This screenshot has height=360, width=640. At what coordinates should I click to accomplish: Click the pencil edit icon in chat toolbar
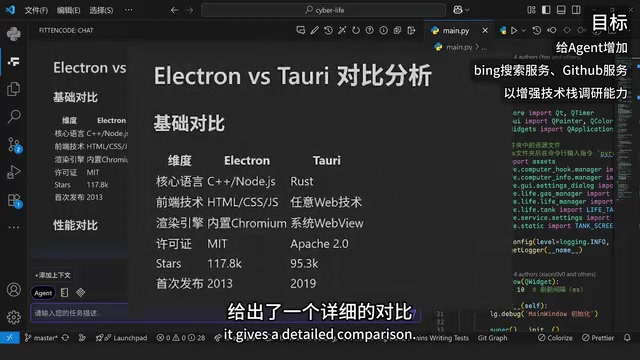coord(314,30)
